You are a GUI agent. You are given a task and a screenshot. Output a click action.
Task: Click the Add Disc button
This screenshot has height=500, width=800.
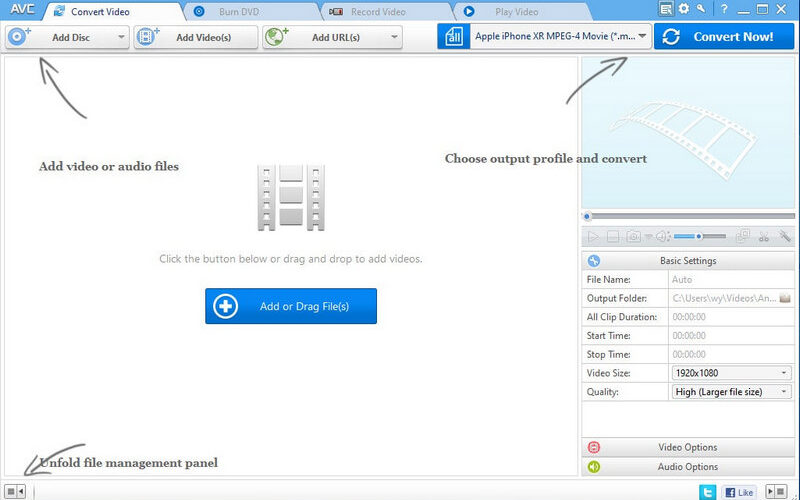point(66,37)
